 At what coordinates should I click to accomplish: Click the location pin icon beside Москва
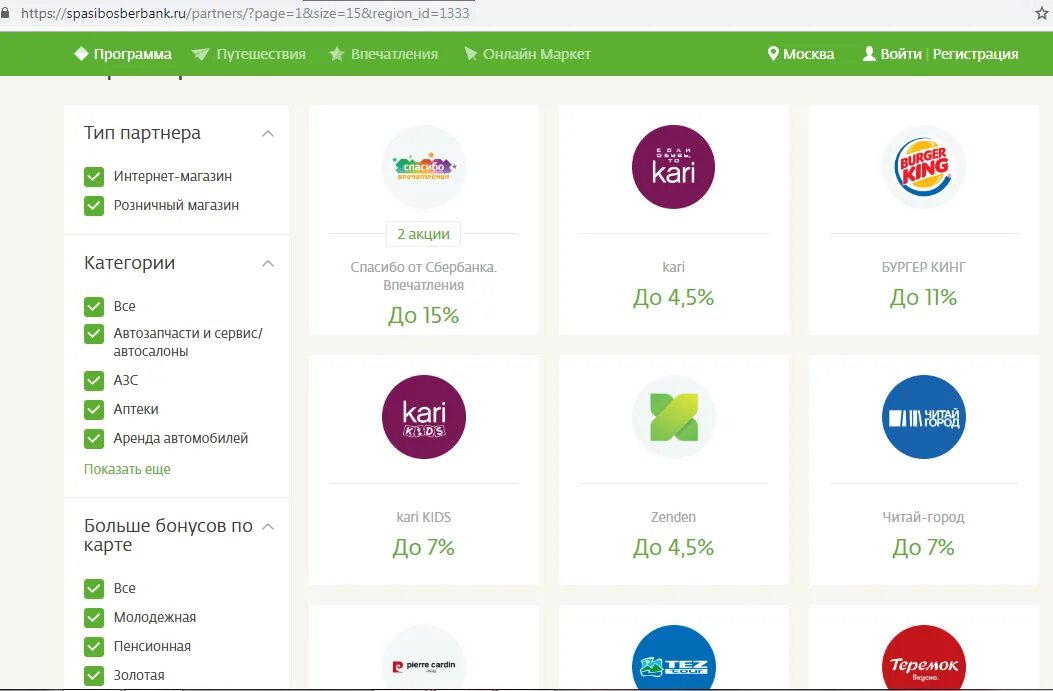click(x=773, y=54)
